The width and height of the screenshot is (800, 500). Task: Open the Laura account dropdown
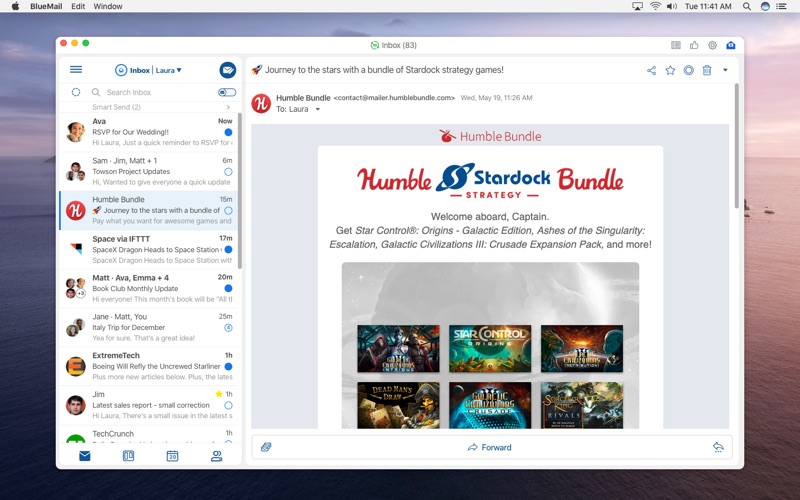click(168, 70)
